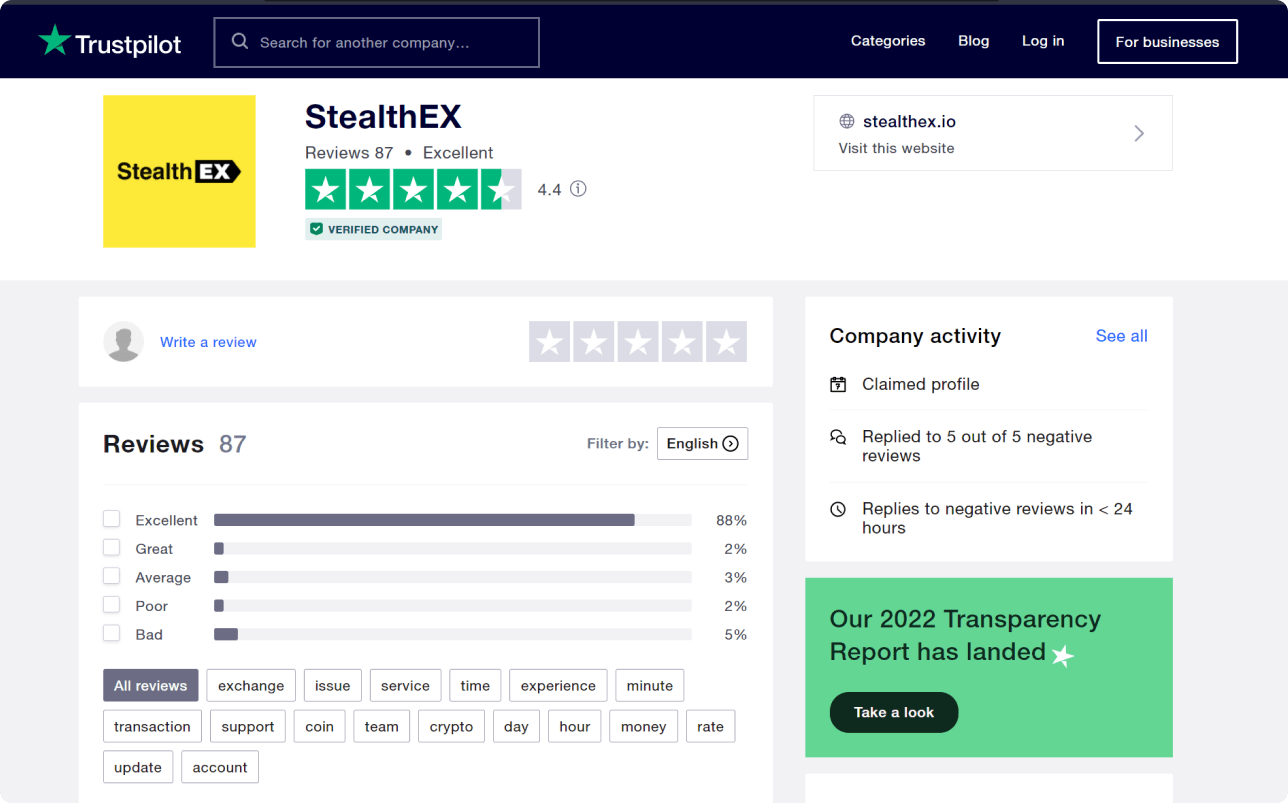Viewport: 1288px width, 803px height.
Task: Click the verified company checkmark badge
Action: pyautogui.click(x=373, y=229)
